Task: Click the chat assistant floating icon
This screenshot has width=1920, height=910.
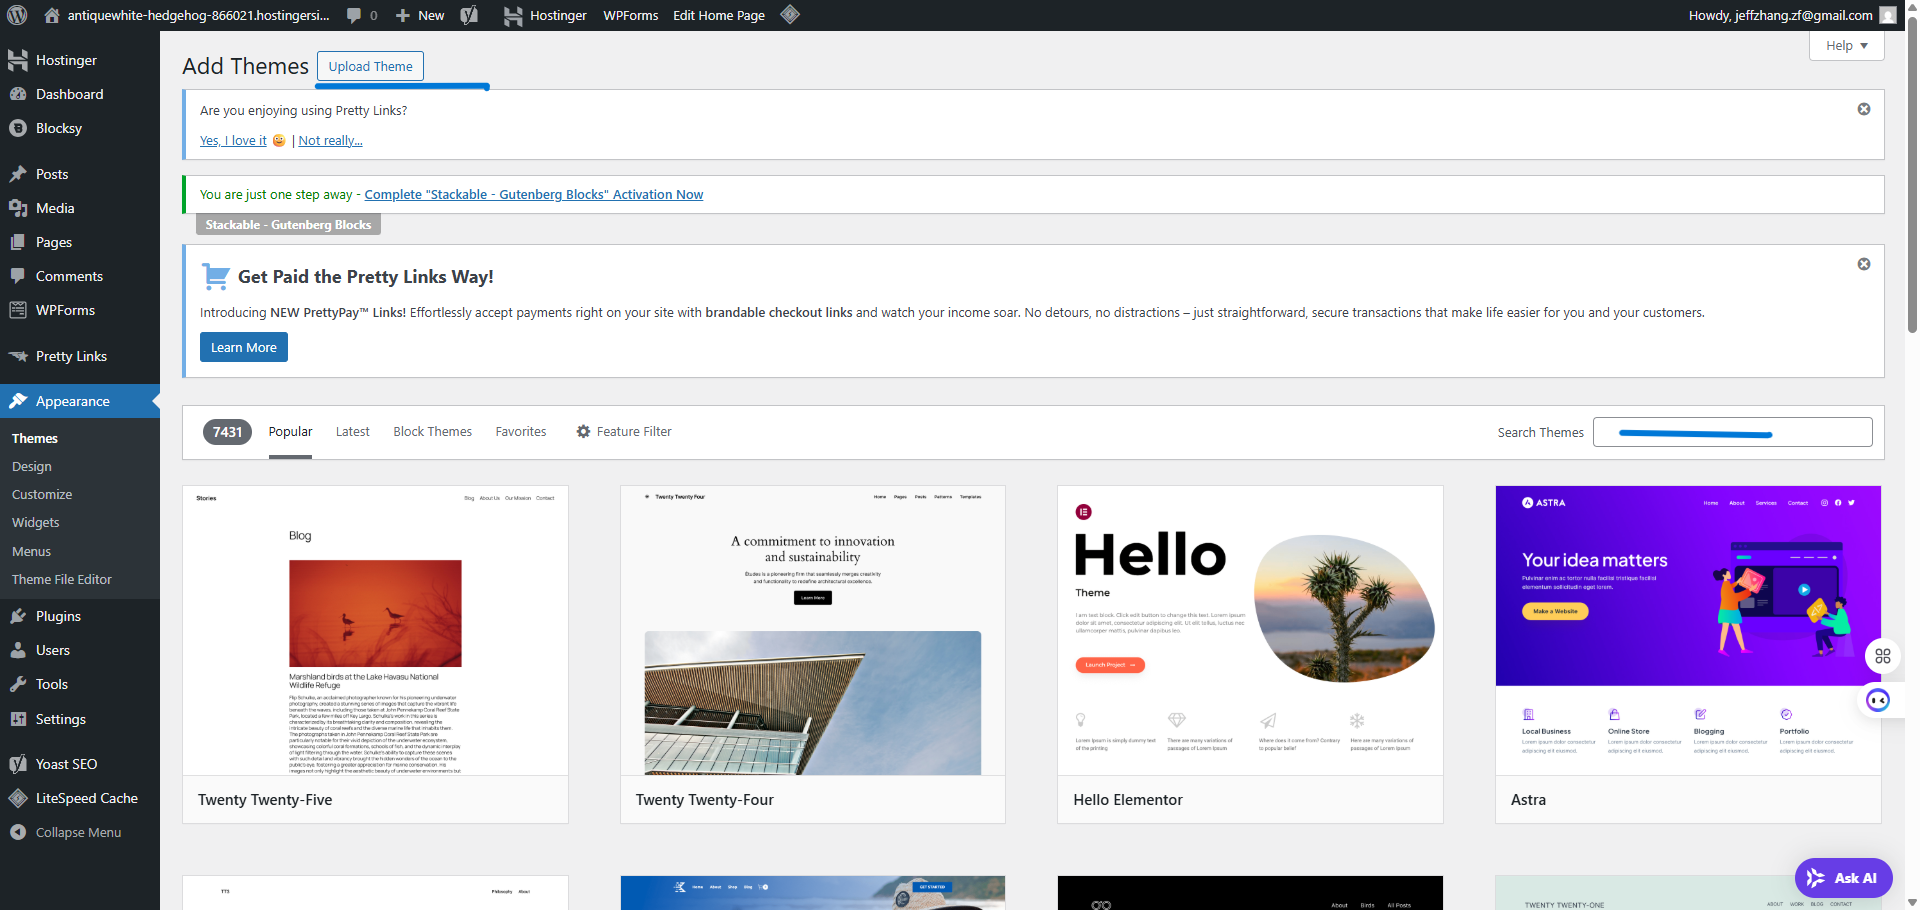Action: 1878,700
